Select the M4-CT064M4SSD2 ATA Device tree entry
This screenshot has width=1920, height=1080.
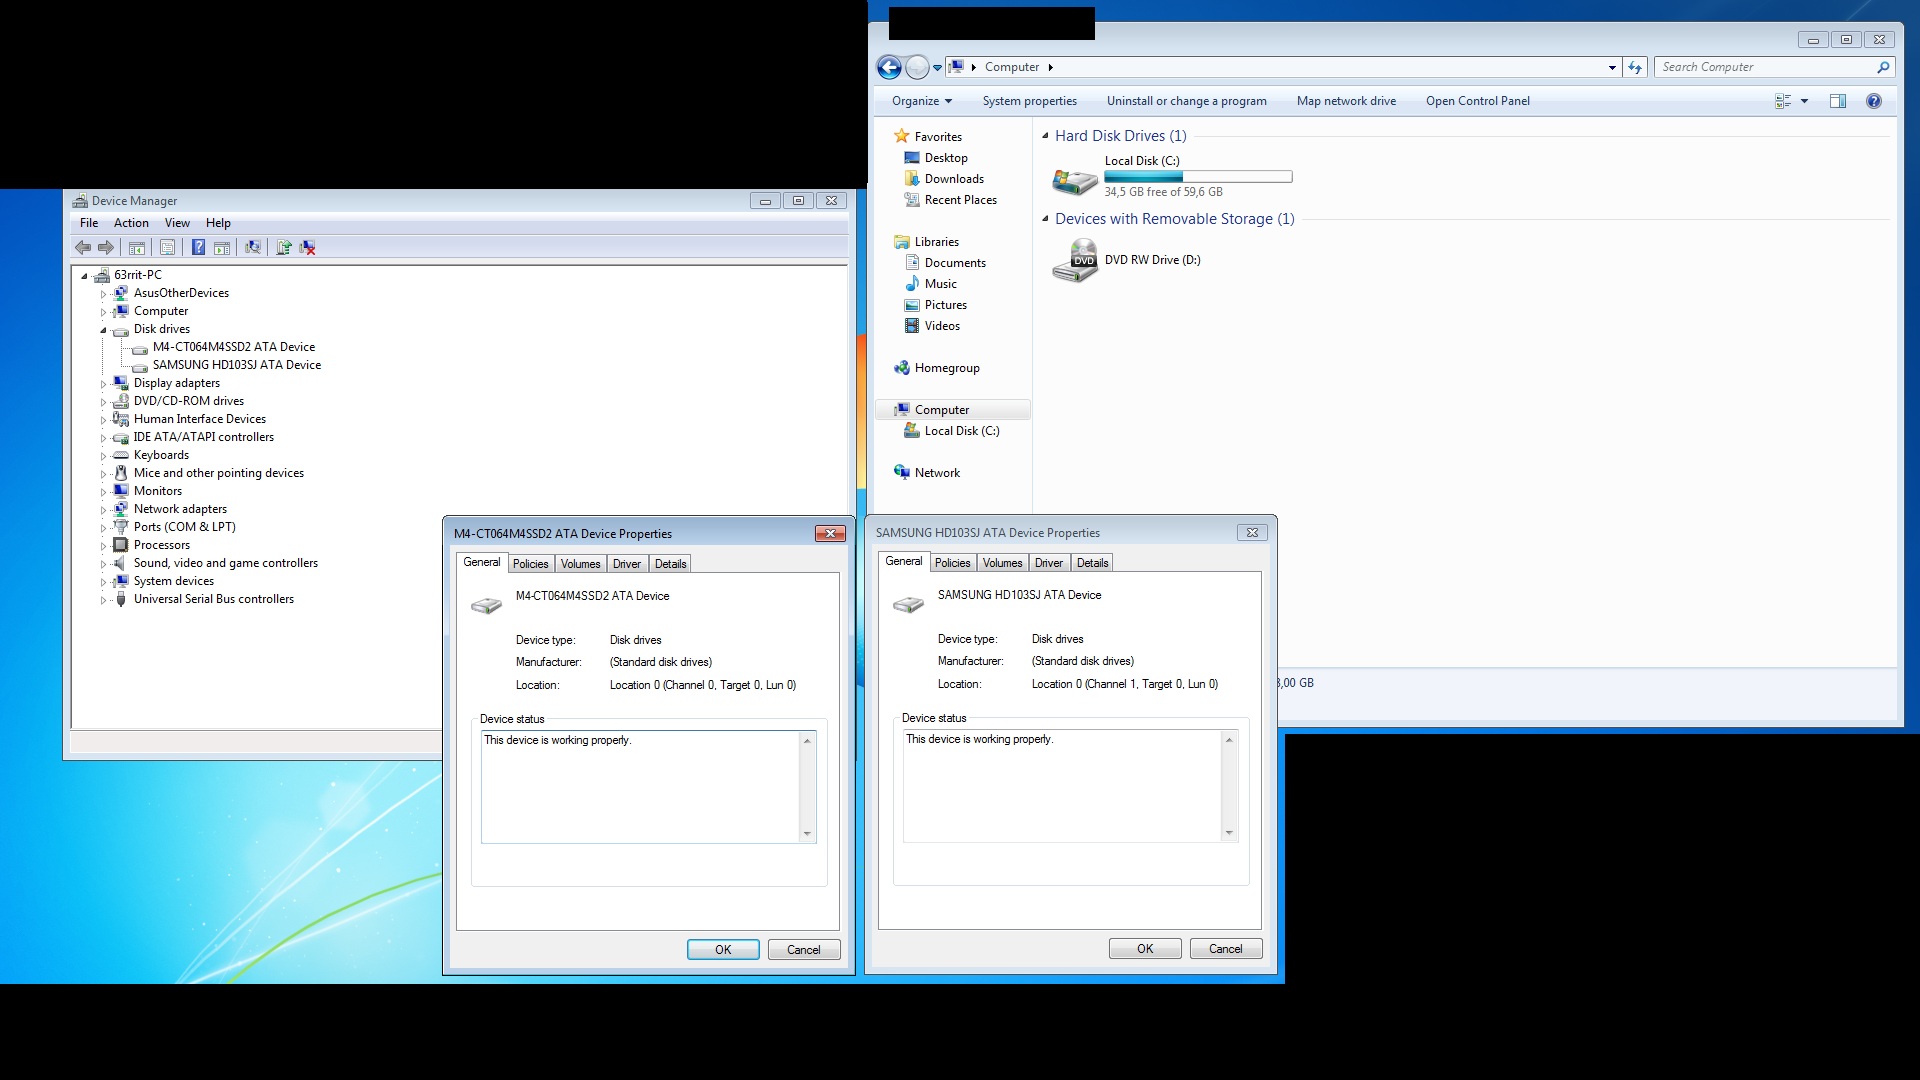point(234,347)
